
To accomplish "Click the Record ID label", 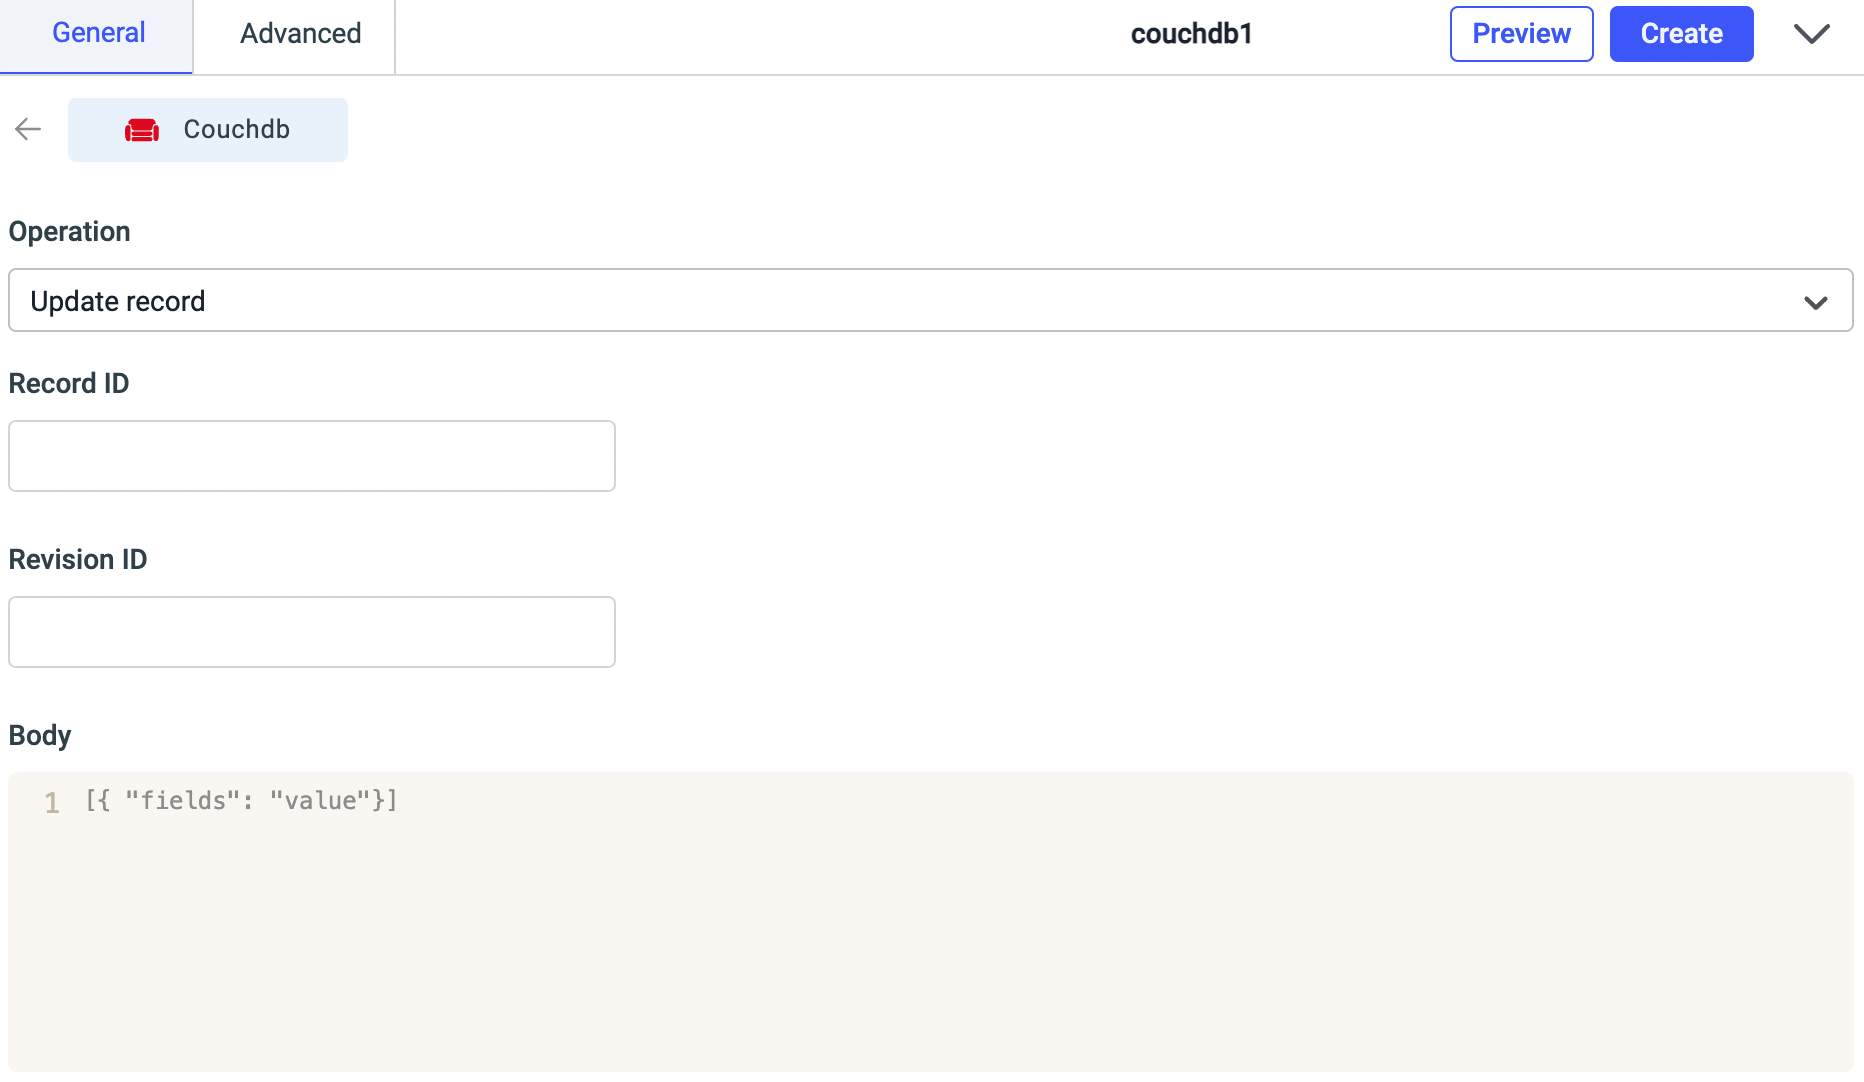I will (x=69, y=384).
